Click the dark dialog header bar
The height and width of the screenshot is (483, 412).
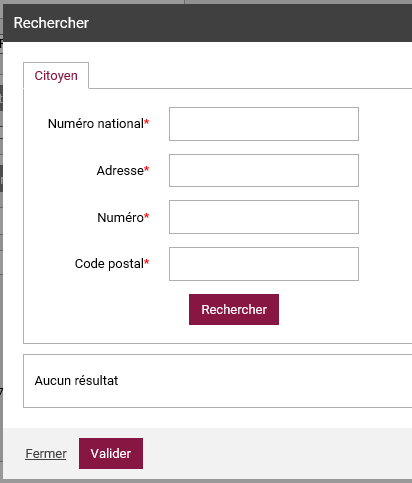click(207, 23)
